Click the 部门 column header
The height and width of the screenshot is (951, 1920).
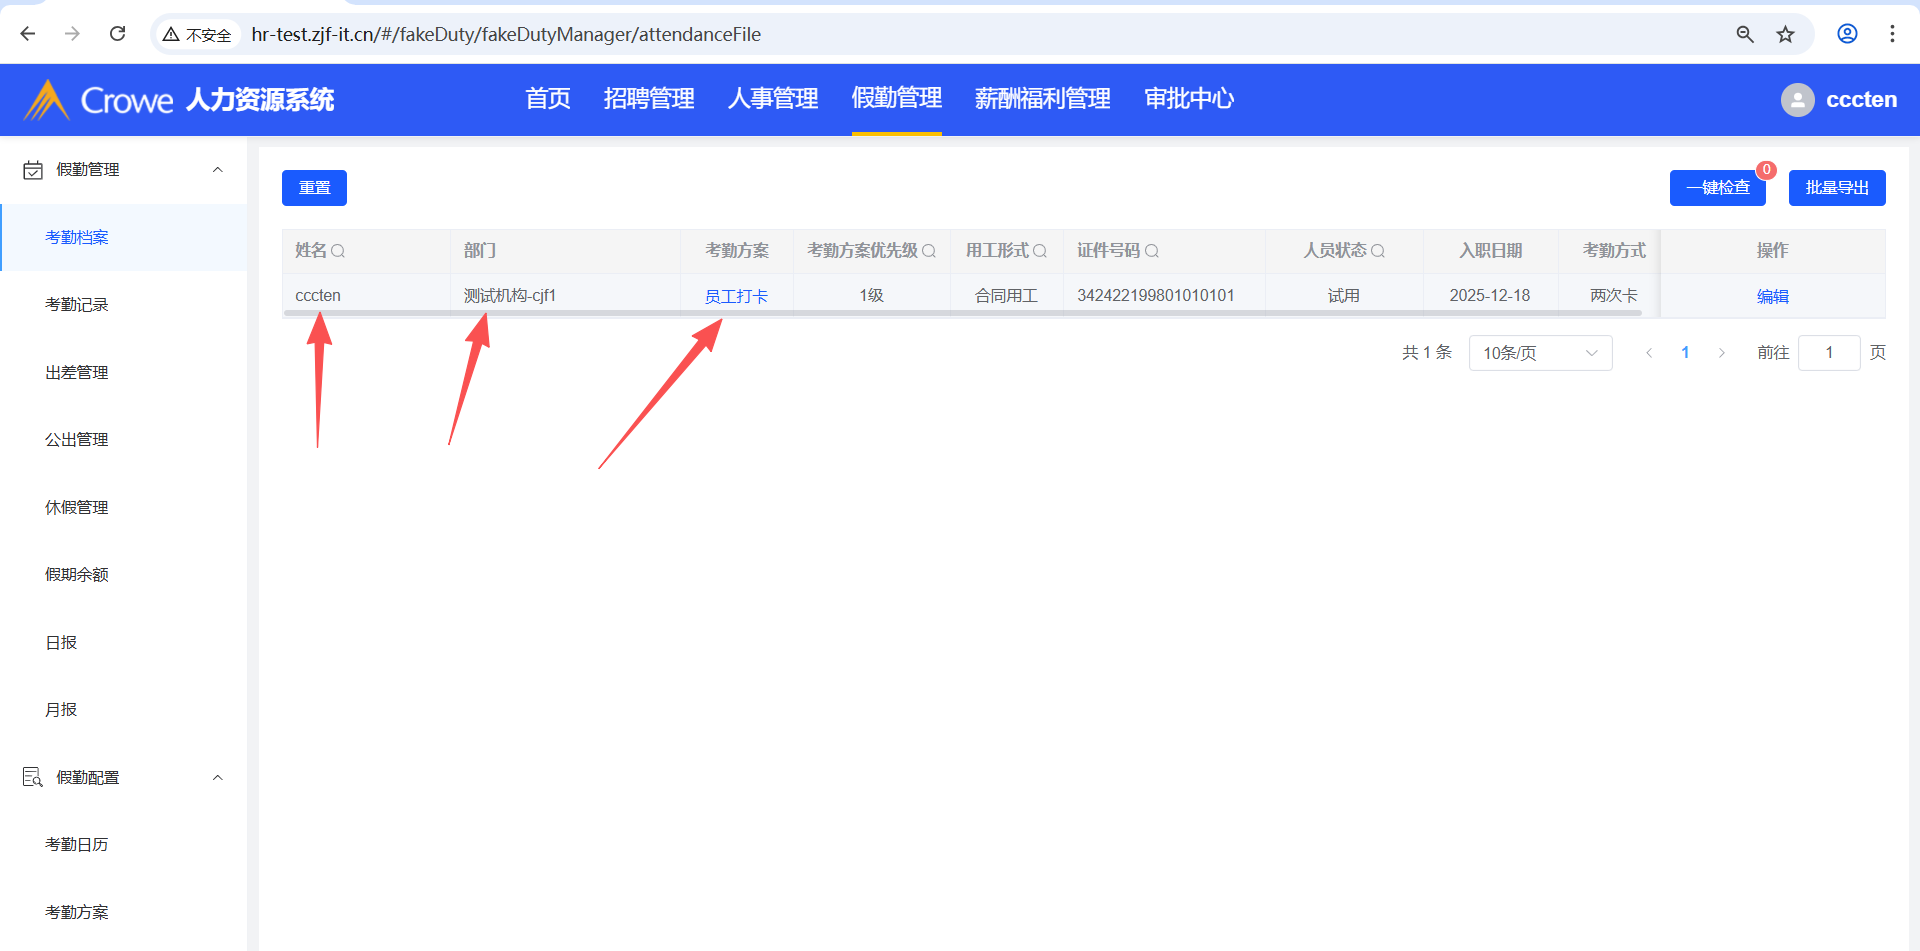tap(480, 251)
